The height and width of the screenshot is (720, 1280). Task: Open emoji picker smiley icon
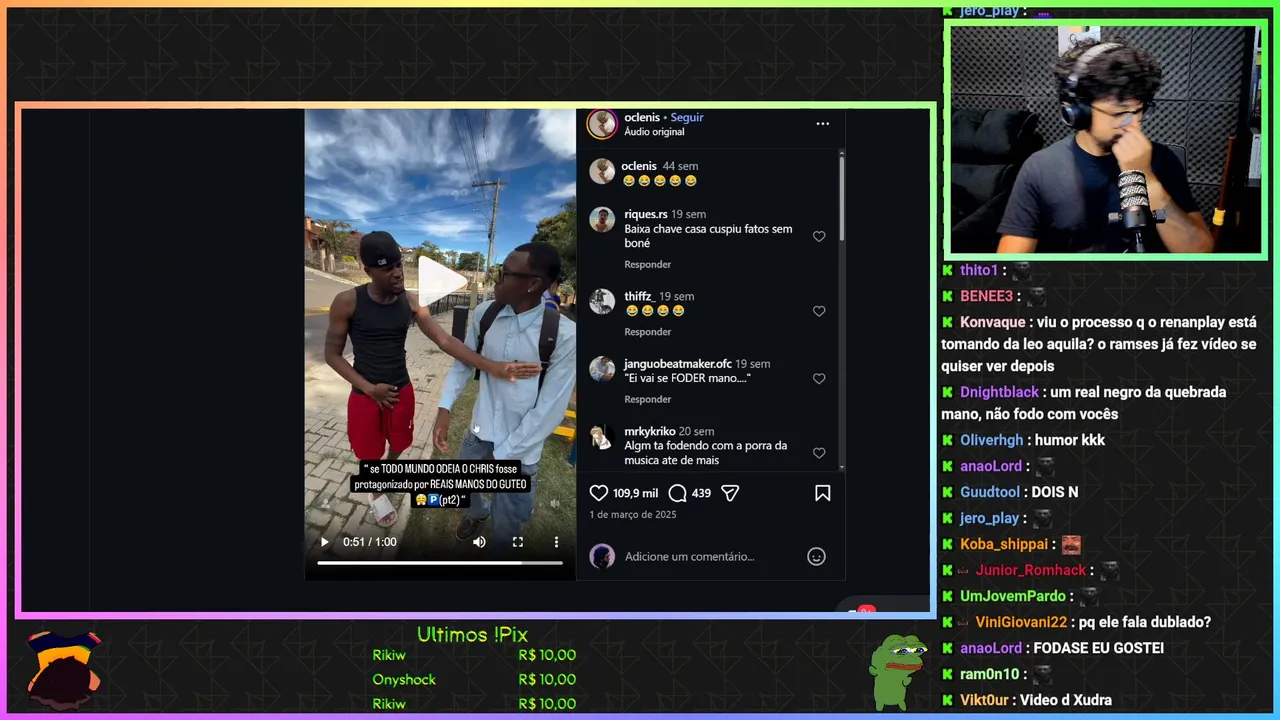[817, 557]
